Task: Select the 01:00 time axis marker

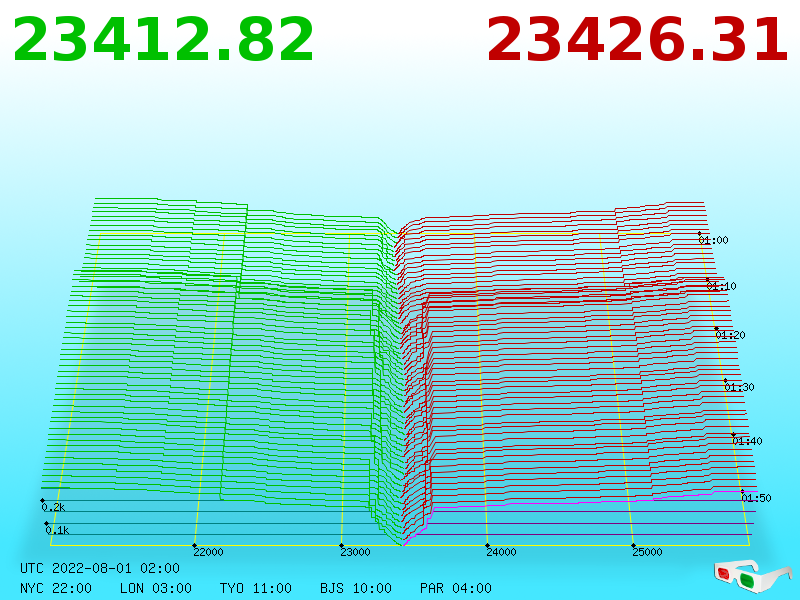Action: pyautogui.click(x=713, y=240)
